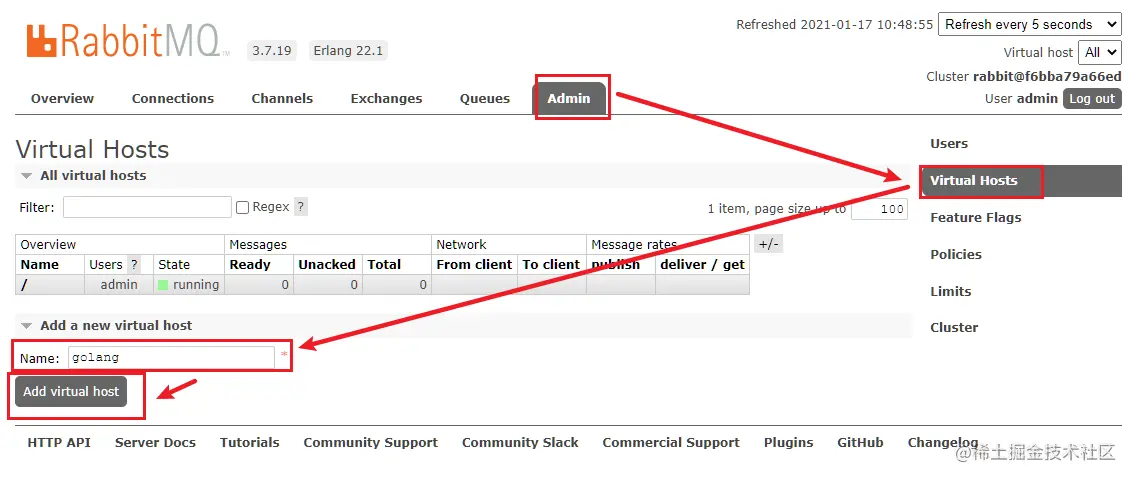Sort by the Ready column header
This screenshot has width=1132, height=479.
250,264
